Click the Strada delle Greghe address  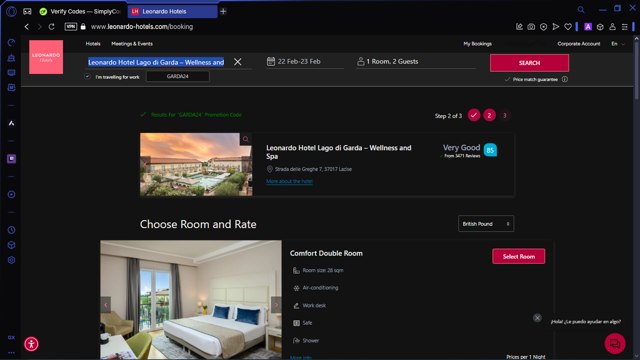(313, 169)
